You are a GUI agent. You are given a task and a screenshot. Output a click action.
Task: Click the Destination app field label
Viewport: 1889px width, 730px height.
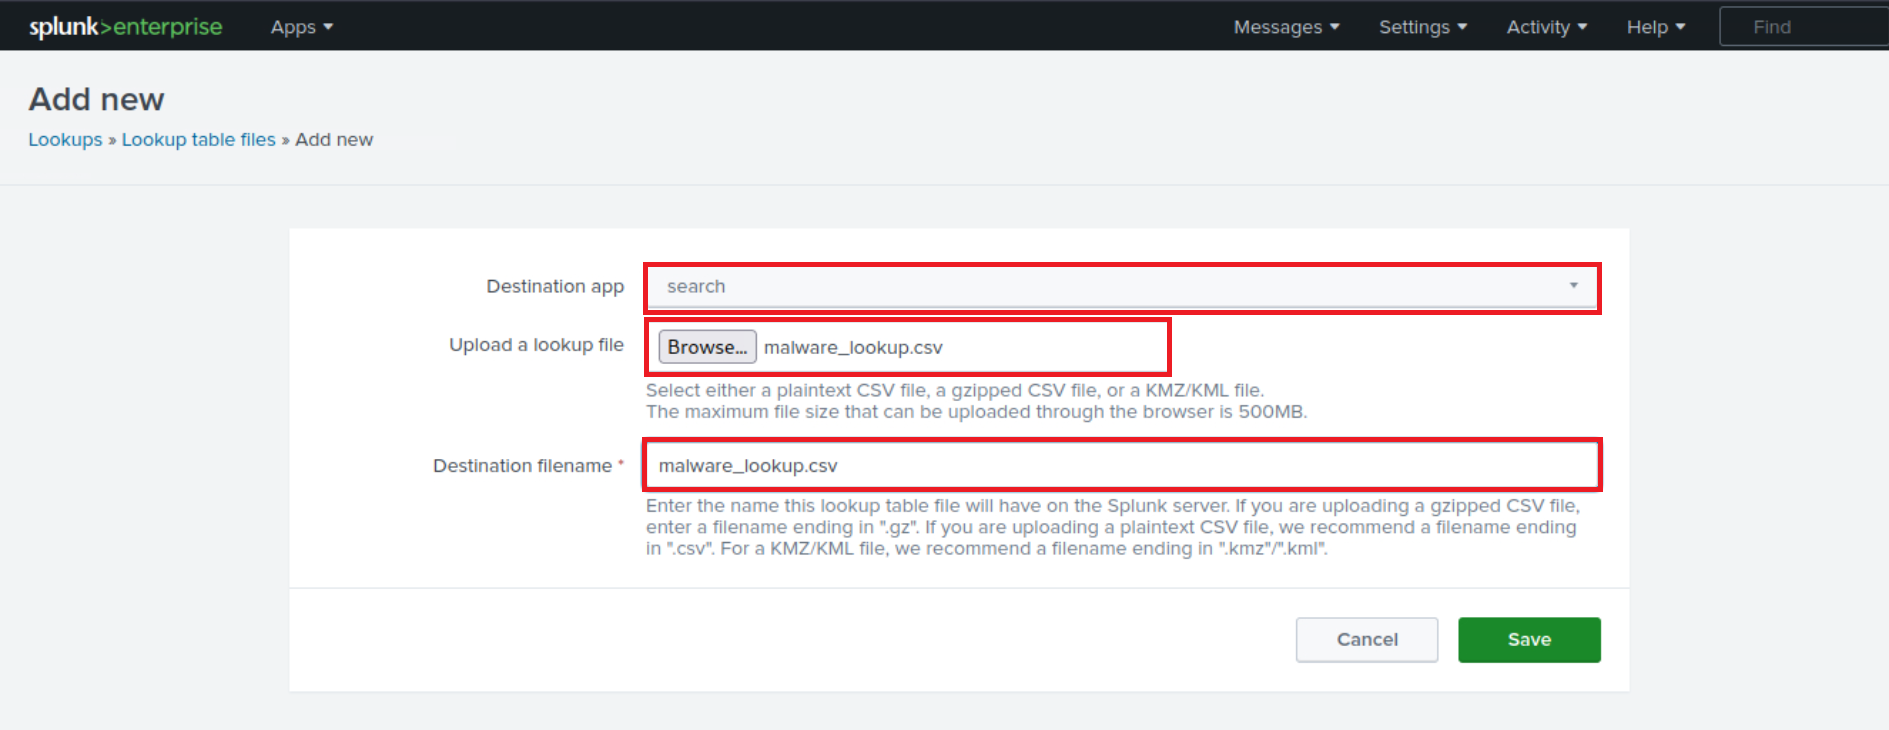pyautogui.click(x=555, y=287)
